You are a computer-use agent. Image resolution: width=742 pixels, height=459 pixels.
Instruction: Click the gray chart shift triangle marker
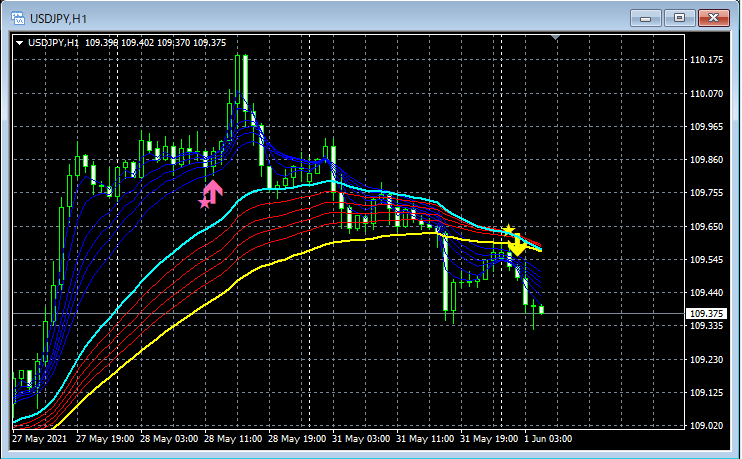pos(556,37)
